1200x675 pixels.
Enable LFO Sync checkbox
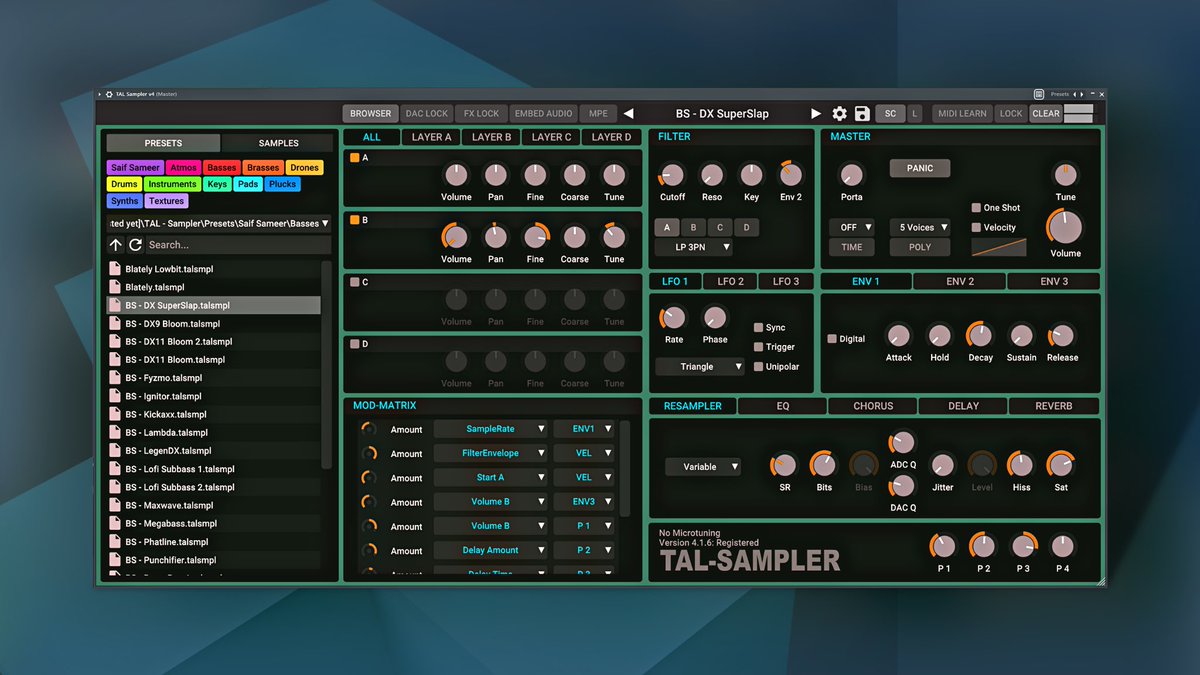[758, 328]
